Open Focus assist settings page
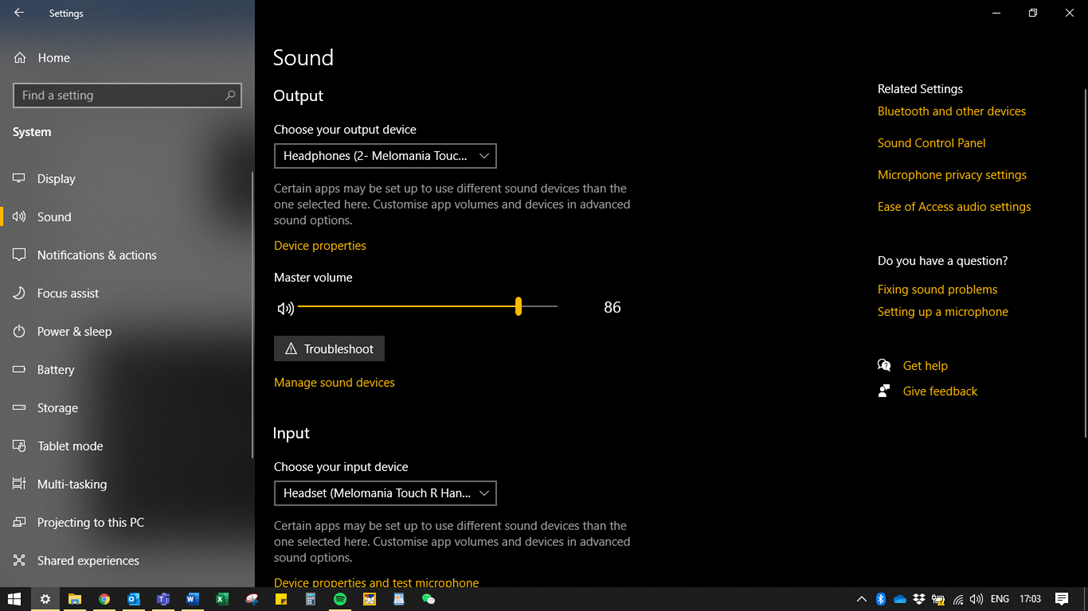This screenshot has height=611, width=1088. tap(68, 293)
